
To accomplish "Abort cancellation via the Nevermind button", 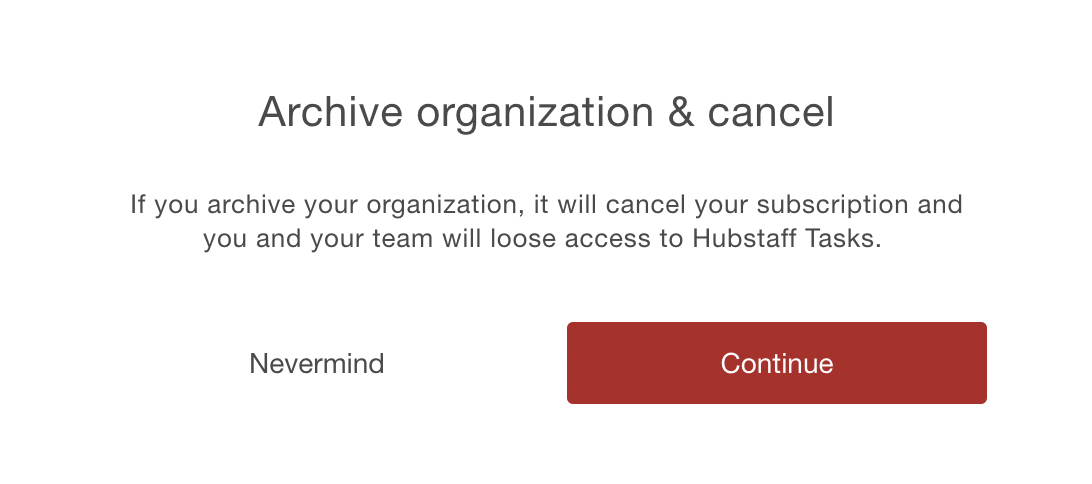I will coord(317,364).
